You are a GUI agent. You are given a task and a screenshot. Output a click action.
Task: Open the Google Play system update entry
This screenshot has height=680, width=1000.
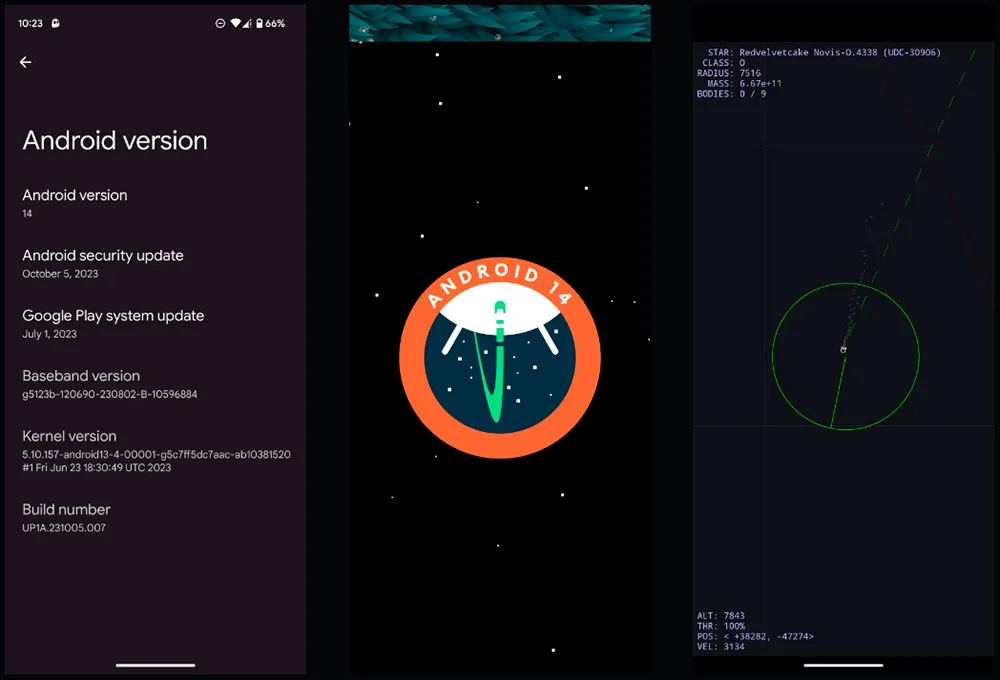(x=155, y=324)
